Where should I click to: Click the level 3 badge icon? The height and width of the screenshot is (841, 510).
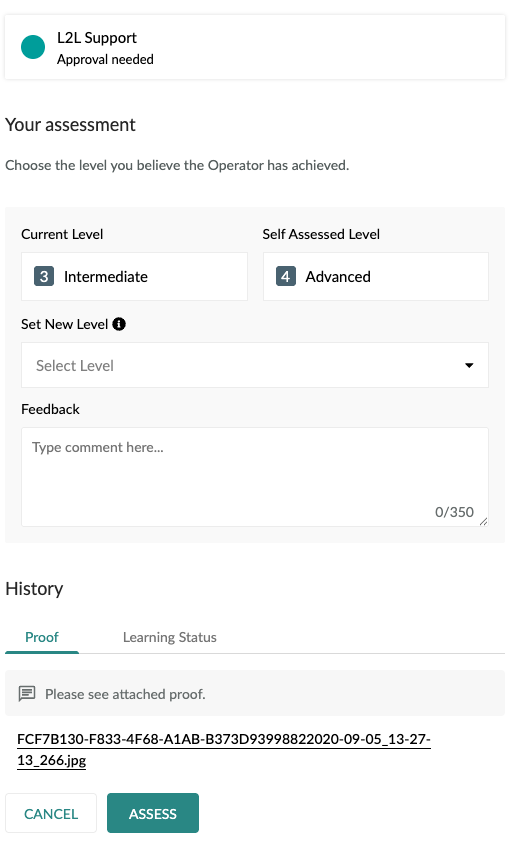(44, 276)
